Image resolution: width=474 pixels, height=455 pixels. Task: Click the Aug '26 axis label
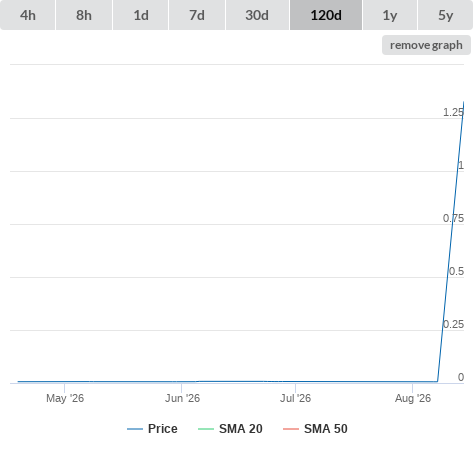(413, 398)
